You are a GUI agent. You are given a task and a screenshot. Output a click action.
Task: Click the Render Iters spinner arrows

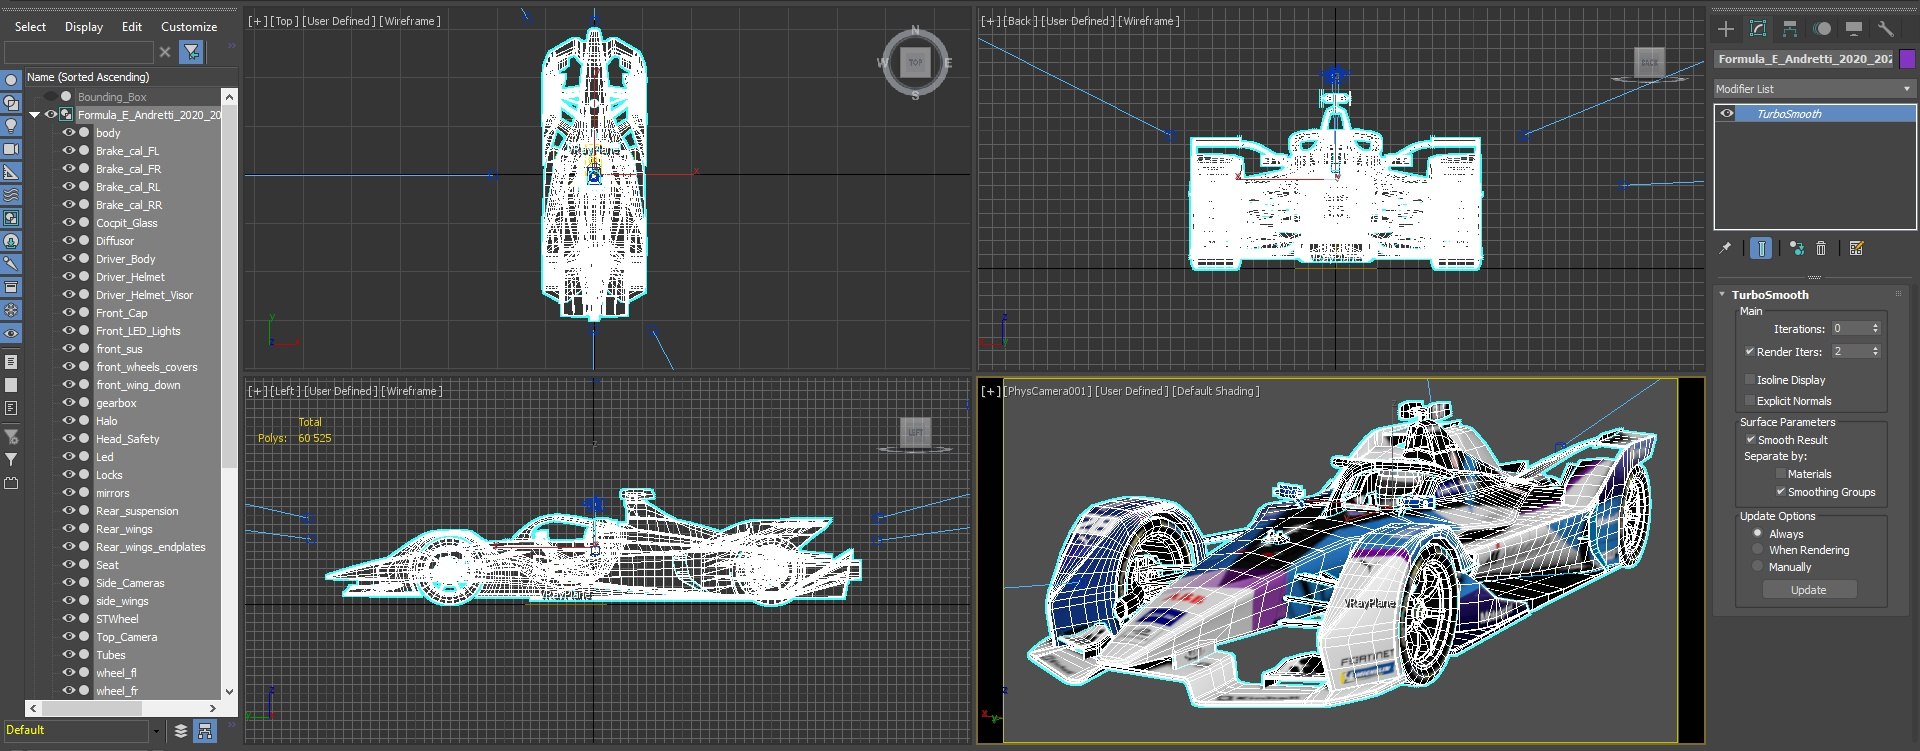pyautogui.click(x=1876, y=352)
